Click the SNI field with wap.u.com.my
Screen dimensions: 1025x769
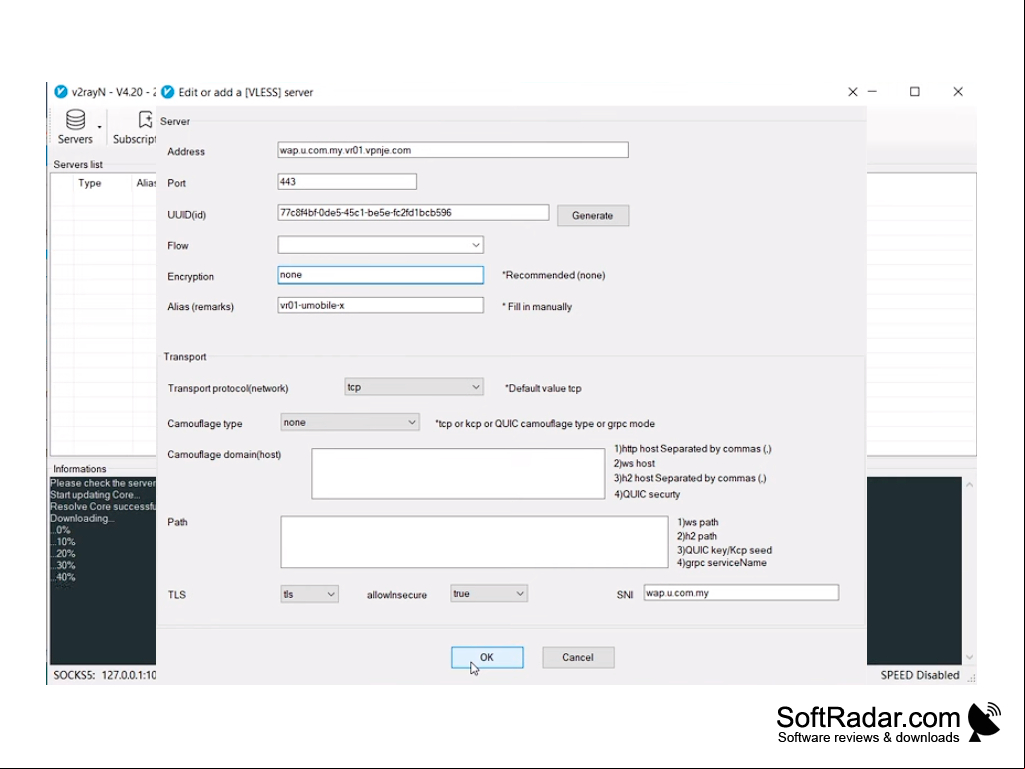point(741,593)
